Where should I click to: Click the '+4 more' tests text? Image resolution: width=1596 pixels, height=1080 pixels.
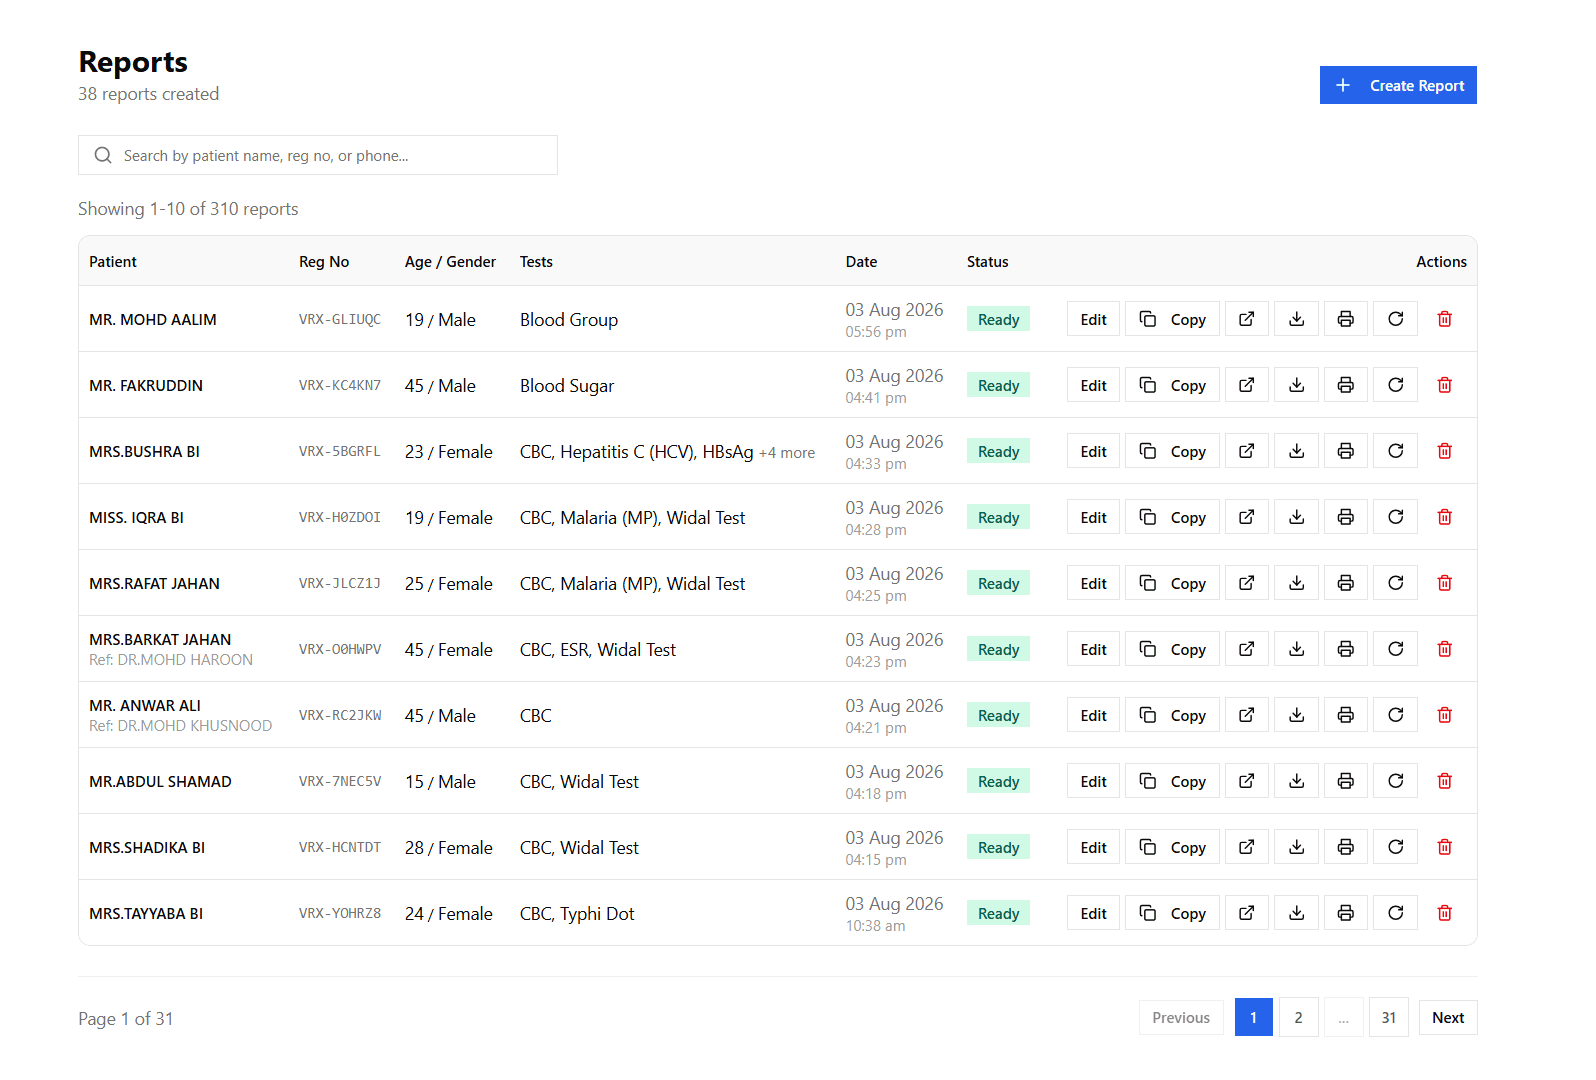click(787, 453)
